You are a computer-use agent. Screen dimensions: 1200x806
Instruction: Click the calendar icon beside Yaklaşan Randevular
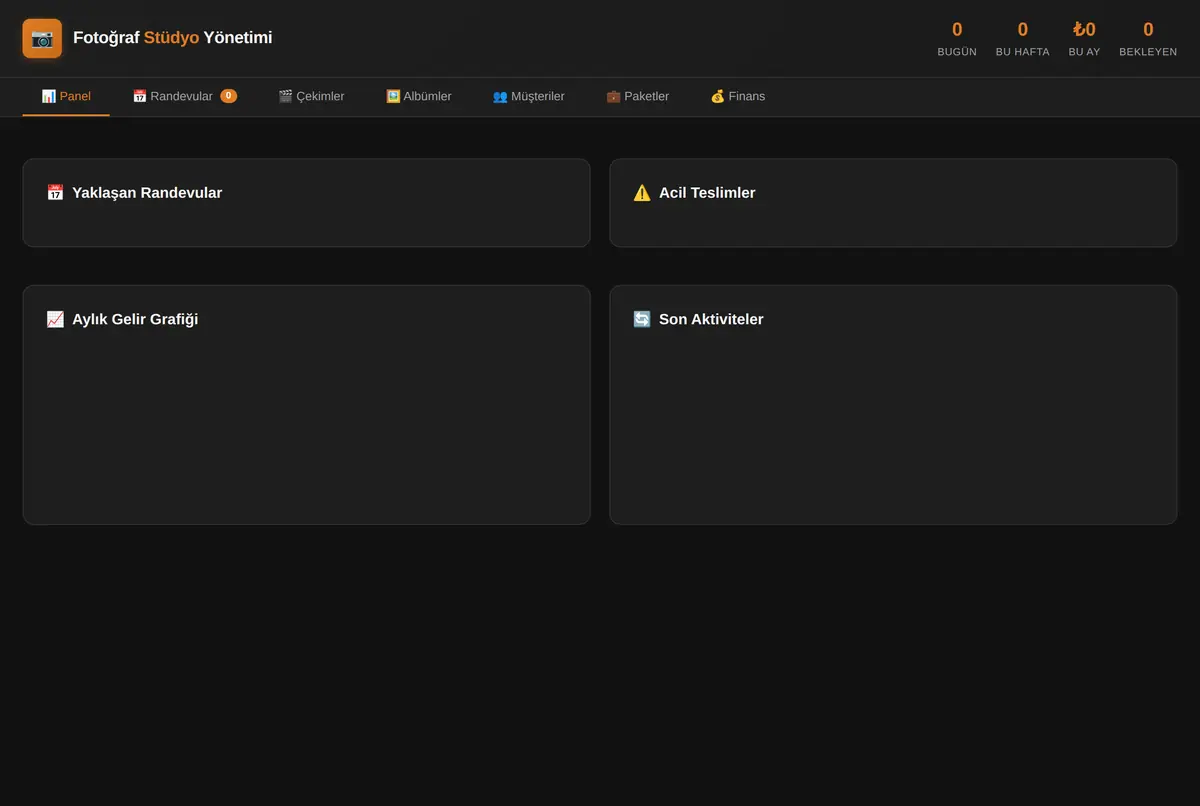[x=55, y=193]
